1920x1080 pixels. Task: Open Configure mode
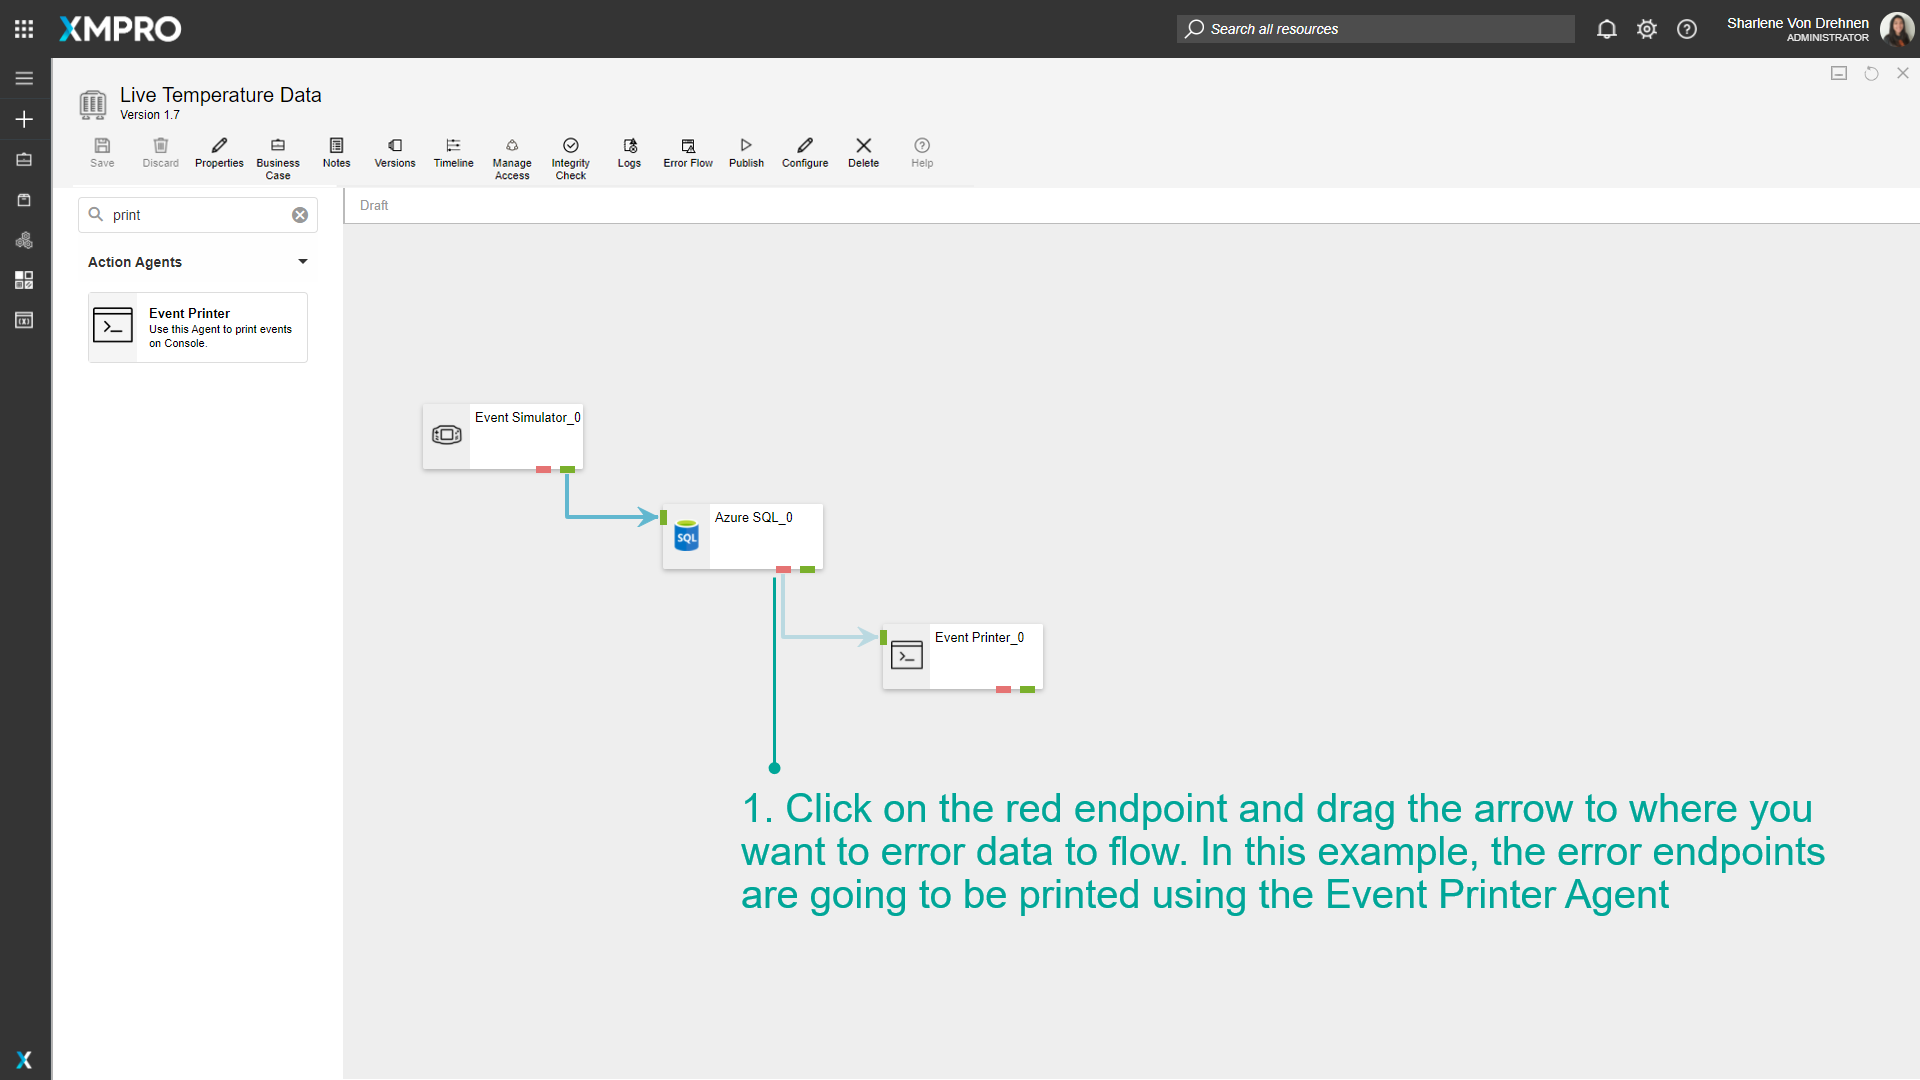pyautogui.click(x=804, y=152)
